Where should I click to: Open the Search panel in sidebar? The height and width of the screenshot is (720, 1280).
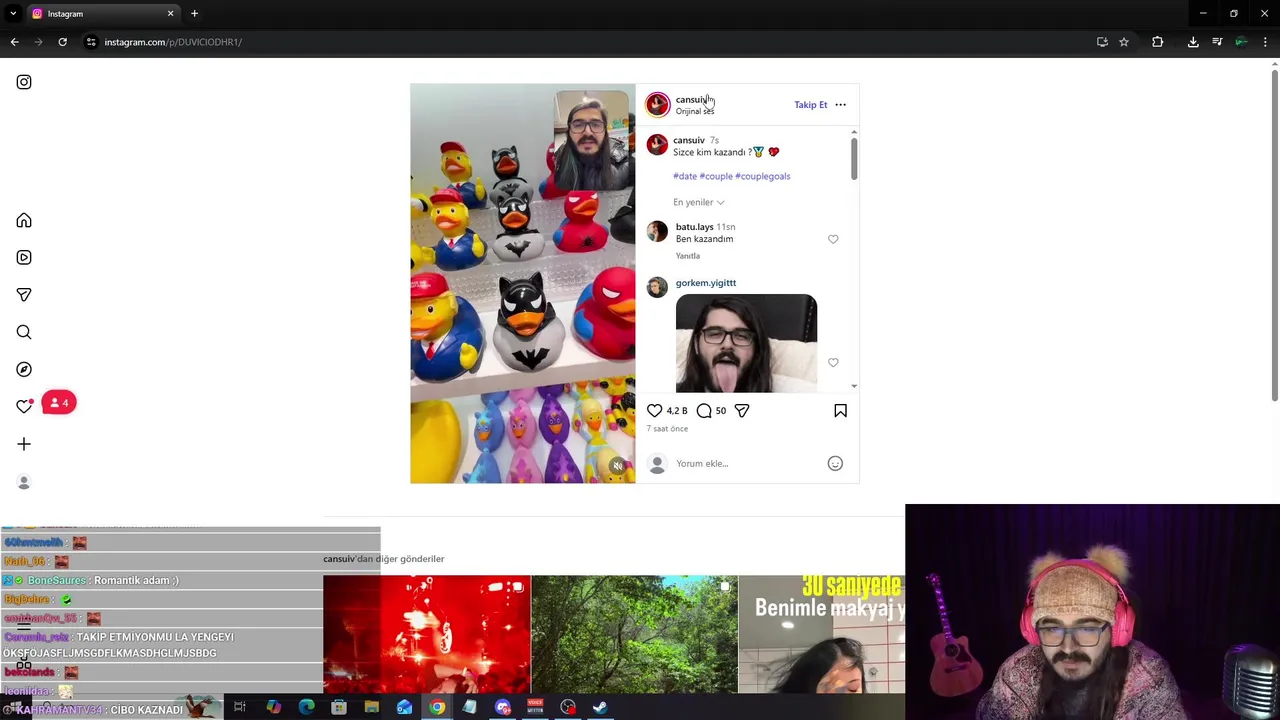point(24,332)
